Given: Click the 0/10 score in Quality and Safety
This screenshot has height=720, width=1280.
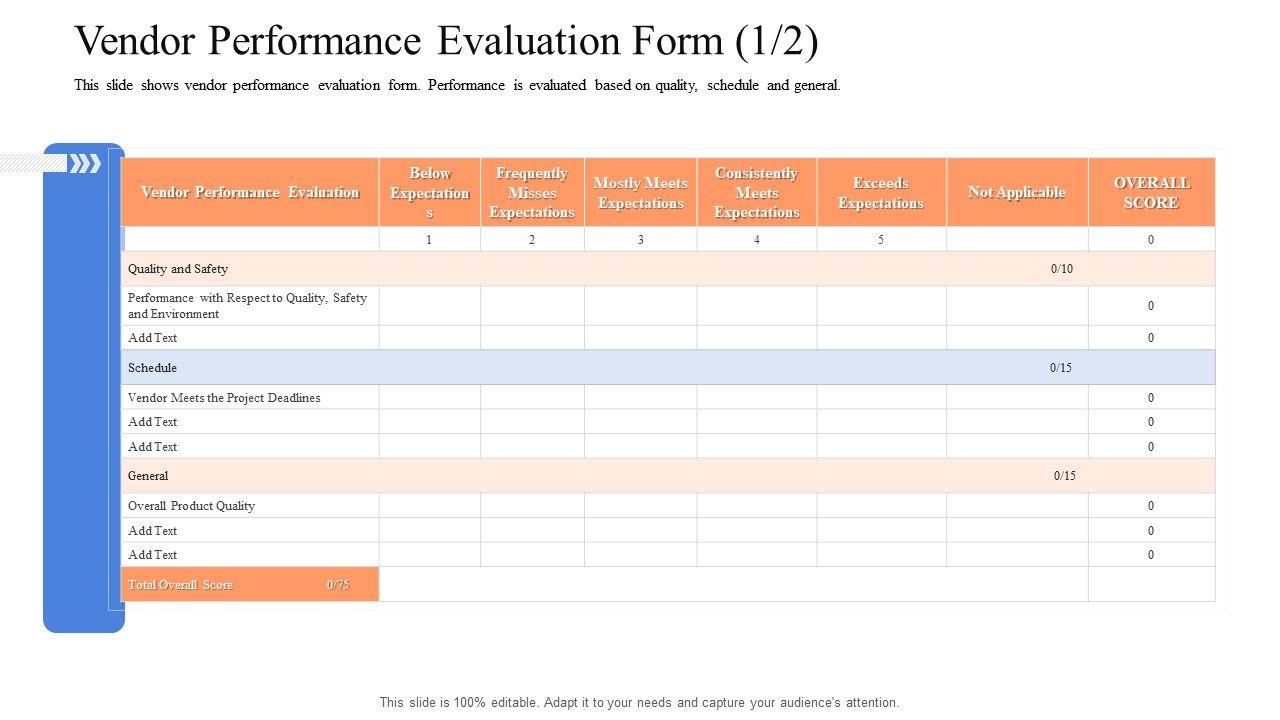Looking at the screenshot, I should point(1062,268).
